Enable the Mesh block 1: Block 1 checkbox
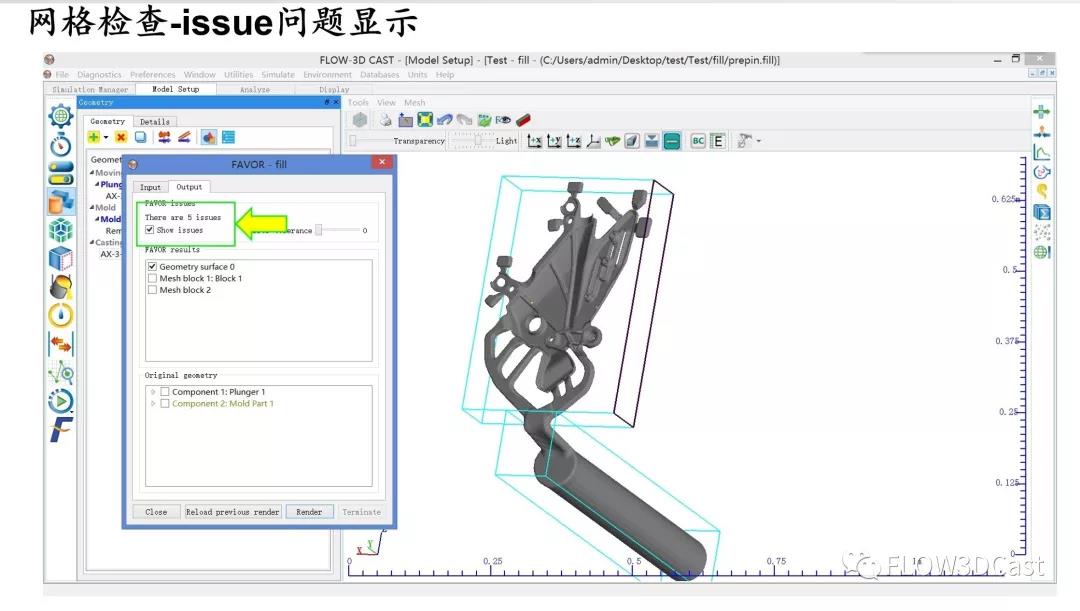 coord(152,279)
